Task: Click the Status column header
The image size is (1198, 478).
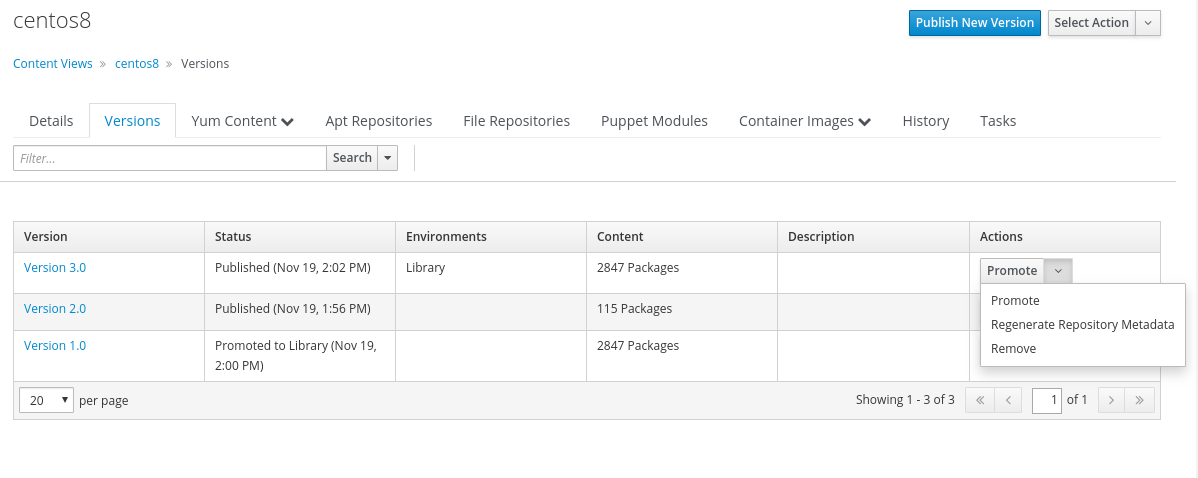Action: tap(300, 237)
